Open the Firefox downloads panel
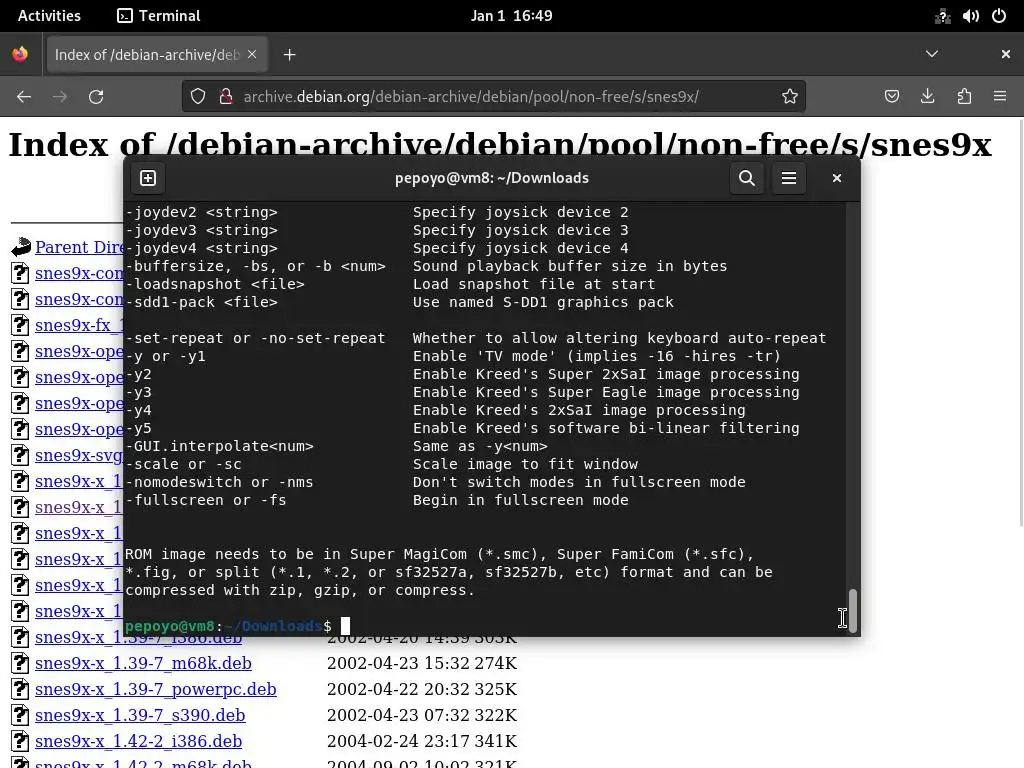Viewport: 1024px width, 768px height. coord(927,97)
